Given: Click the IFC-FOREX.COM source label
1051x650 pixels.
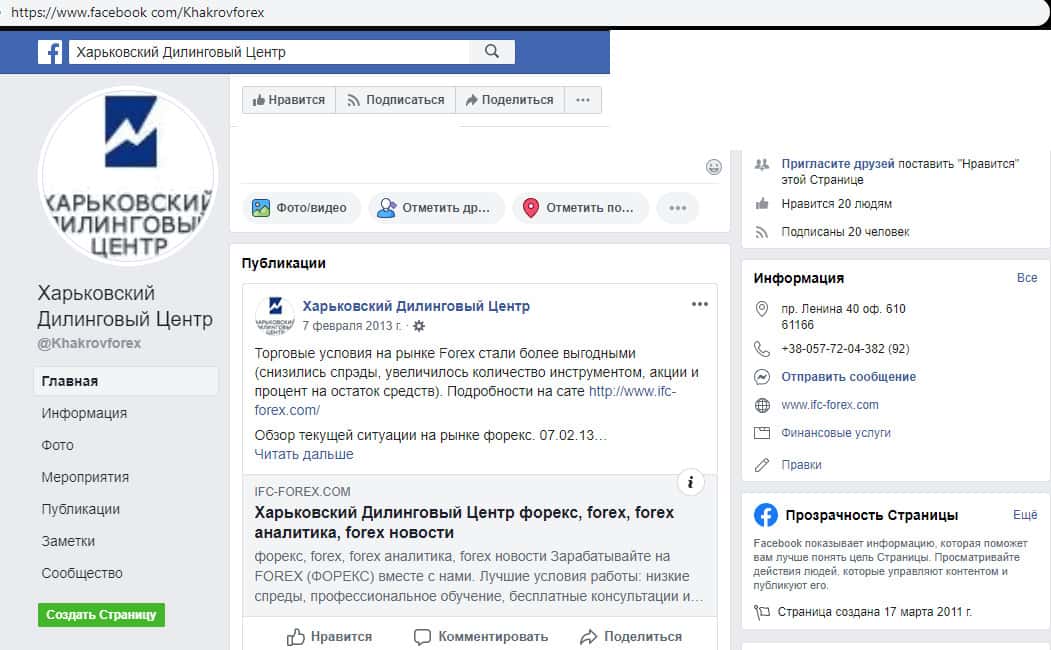Looking at the screenshot, I should [302, 492].
